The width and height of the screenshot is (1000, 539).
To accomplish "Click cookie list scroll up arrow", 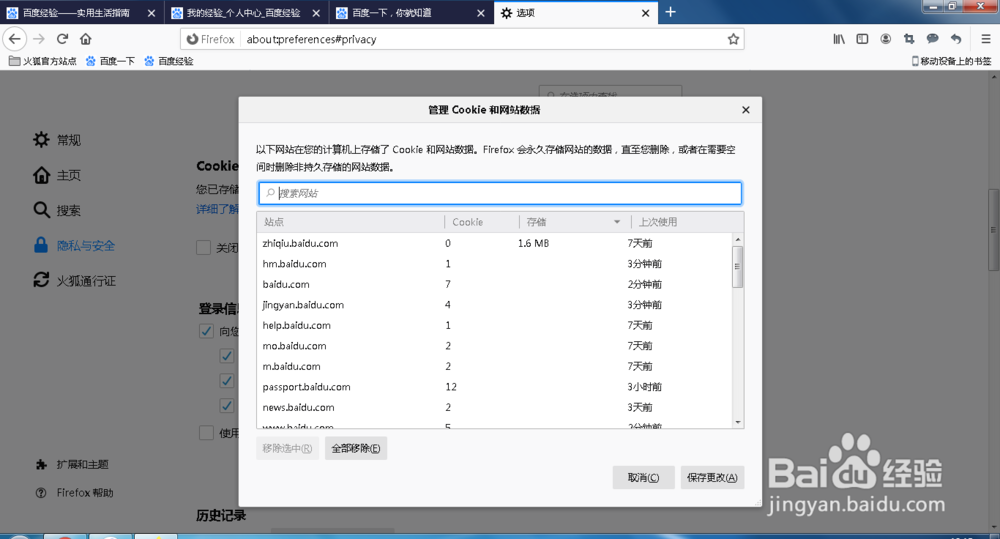I will [x=738, y=239].
